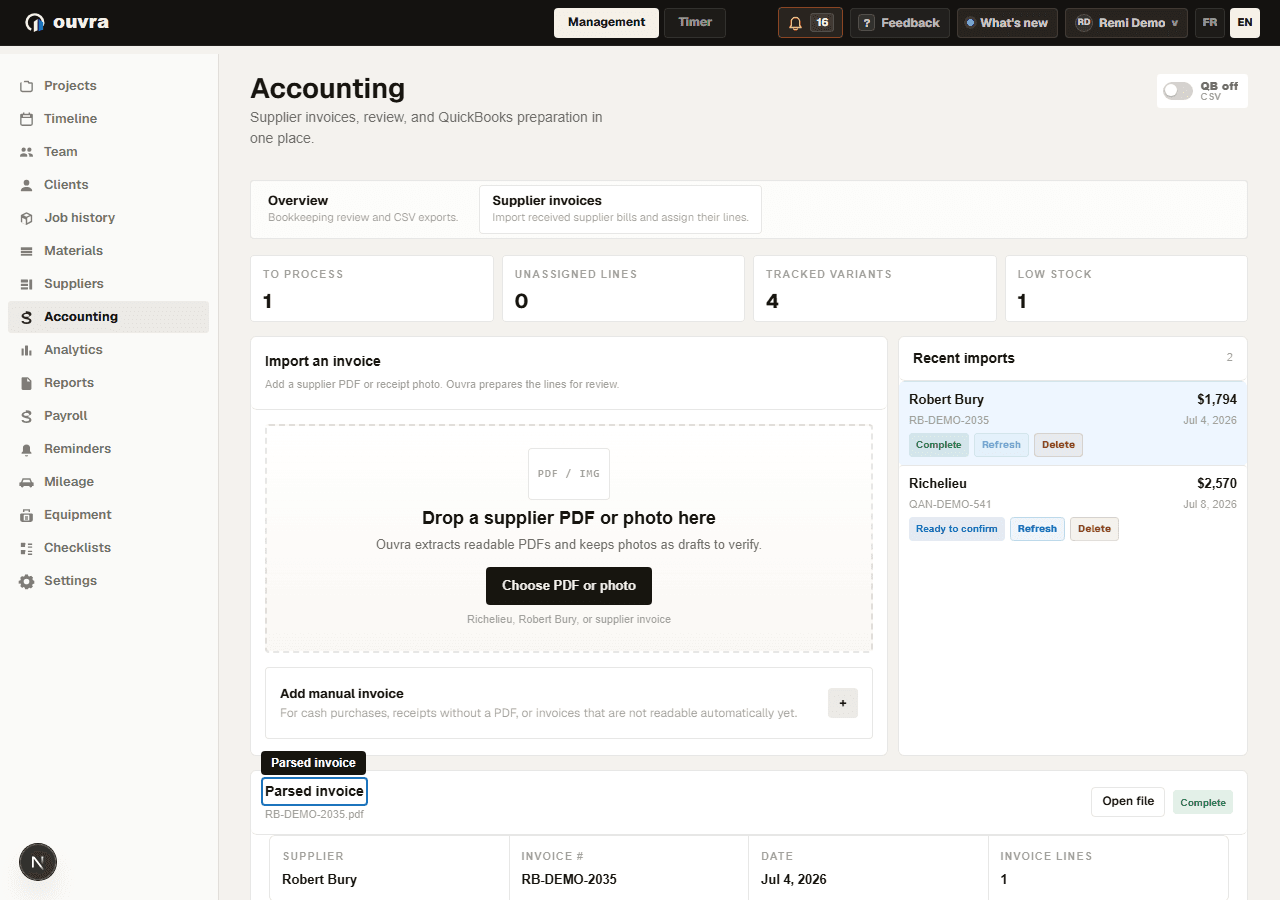Refresh the Robert Bury import
Viewport: 1280px width, 900px height.
coord(1001,445)
